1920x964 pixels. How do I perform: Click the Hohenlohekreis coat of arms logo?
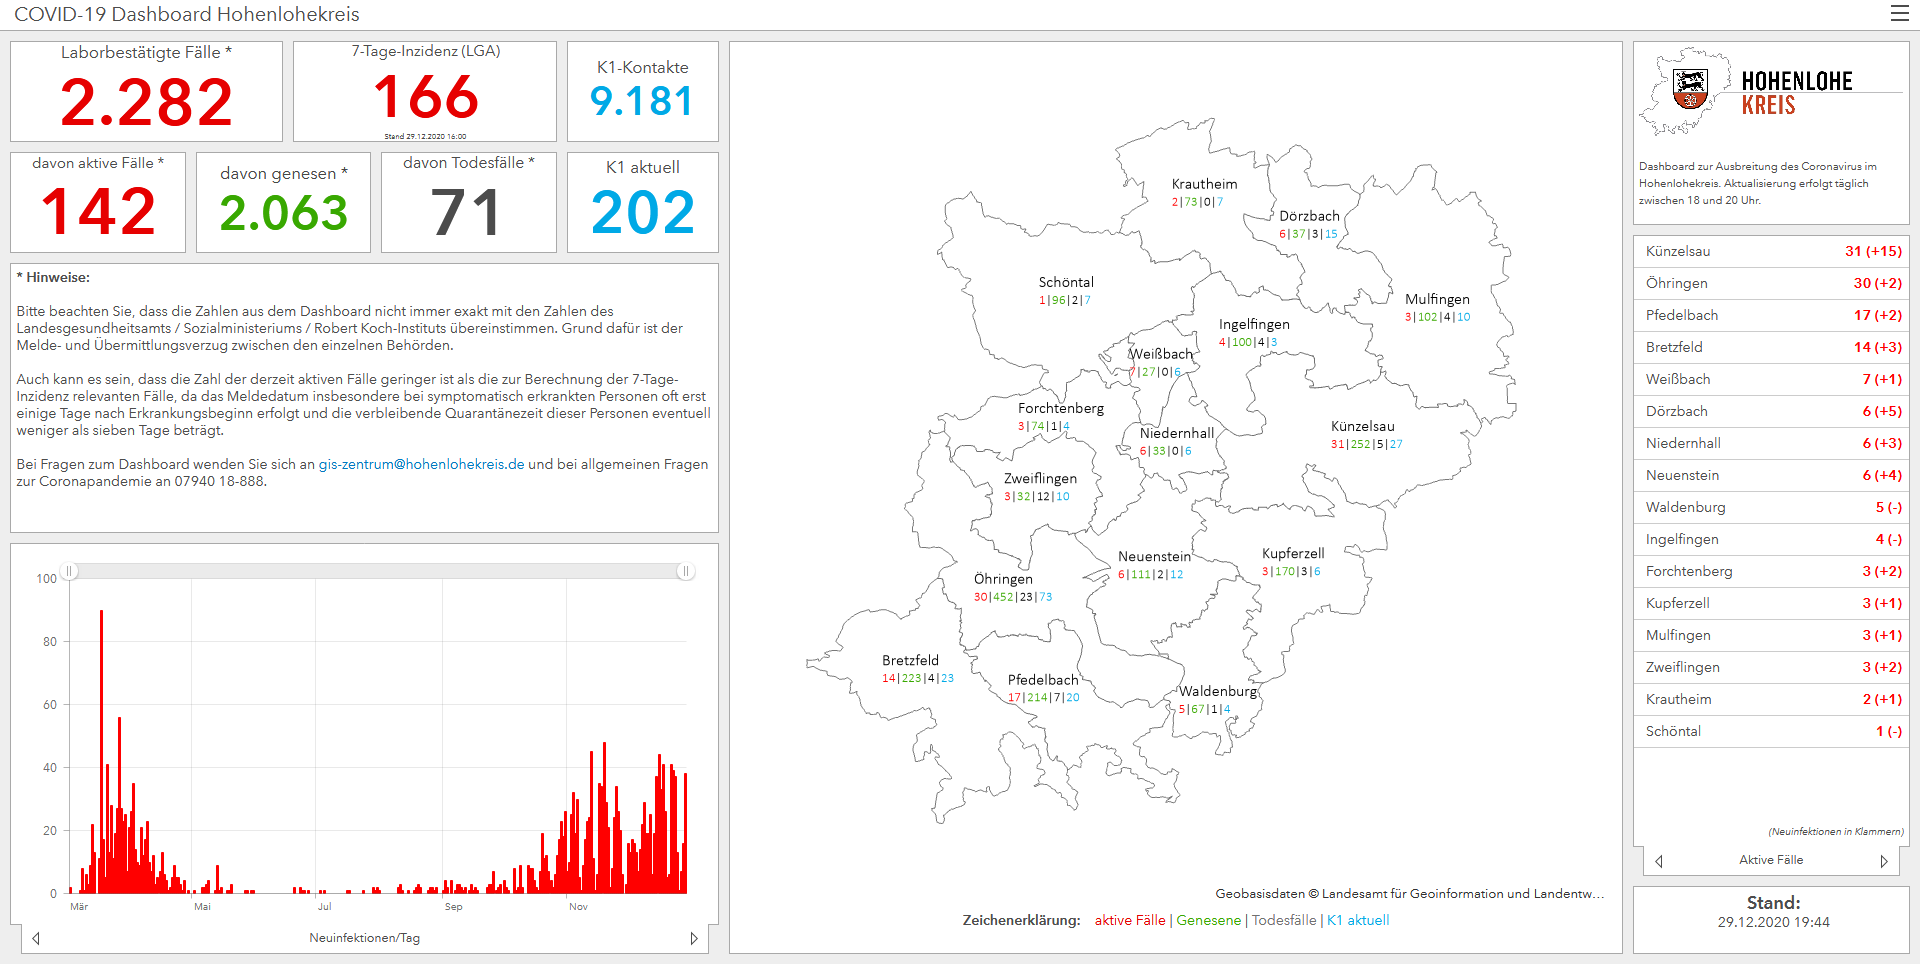click(1690, 90)
